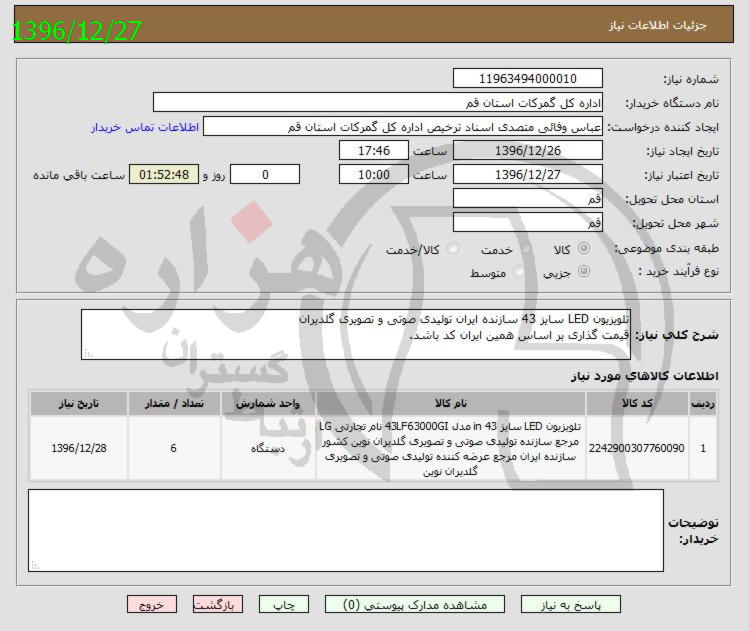749x631 pixels.
Task: Click need date cell 1396/12/28
Action: point(79,448)
